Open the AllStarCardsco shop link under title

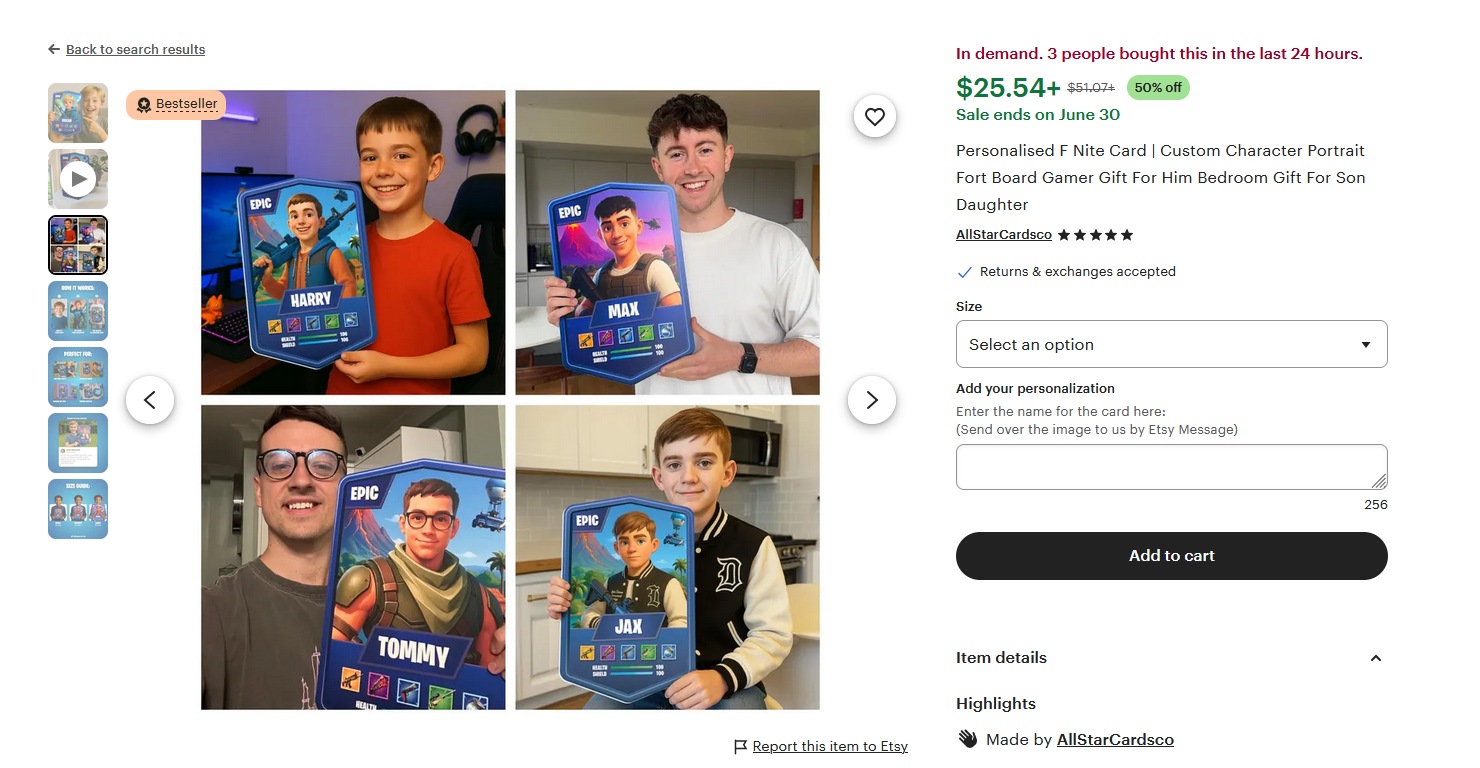tap(1004, 235)
